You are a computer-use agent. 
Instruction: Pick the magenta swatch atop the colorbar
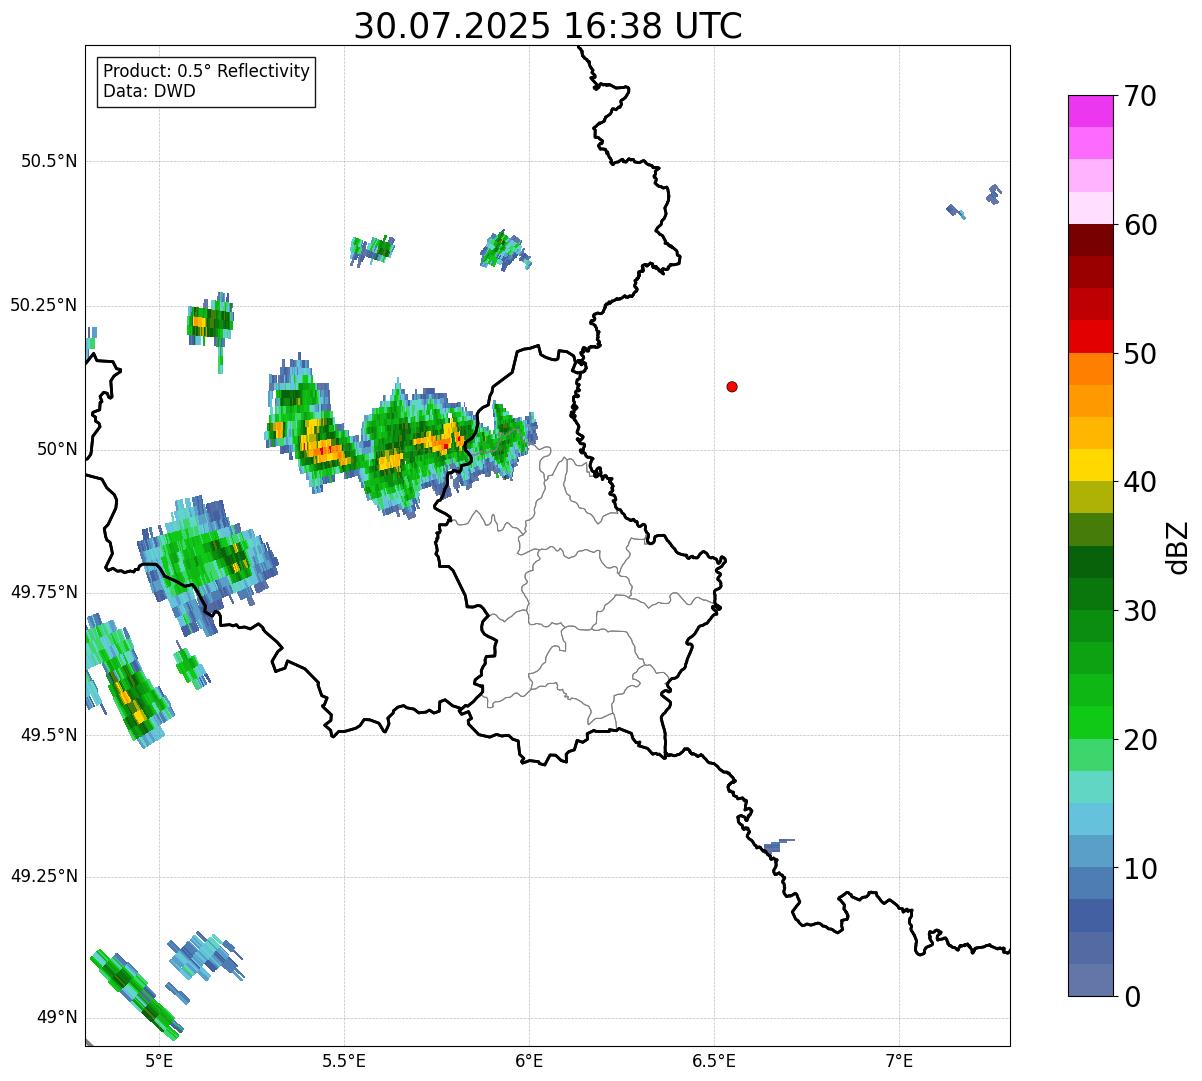1090,111
